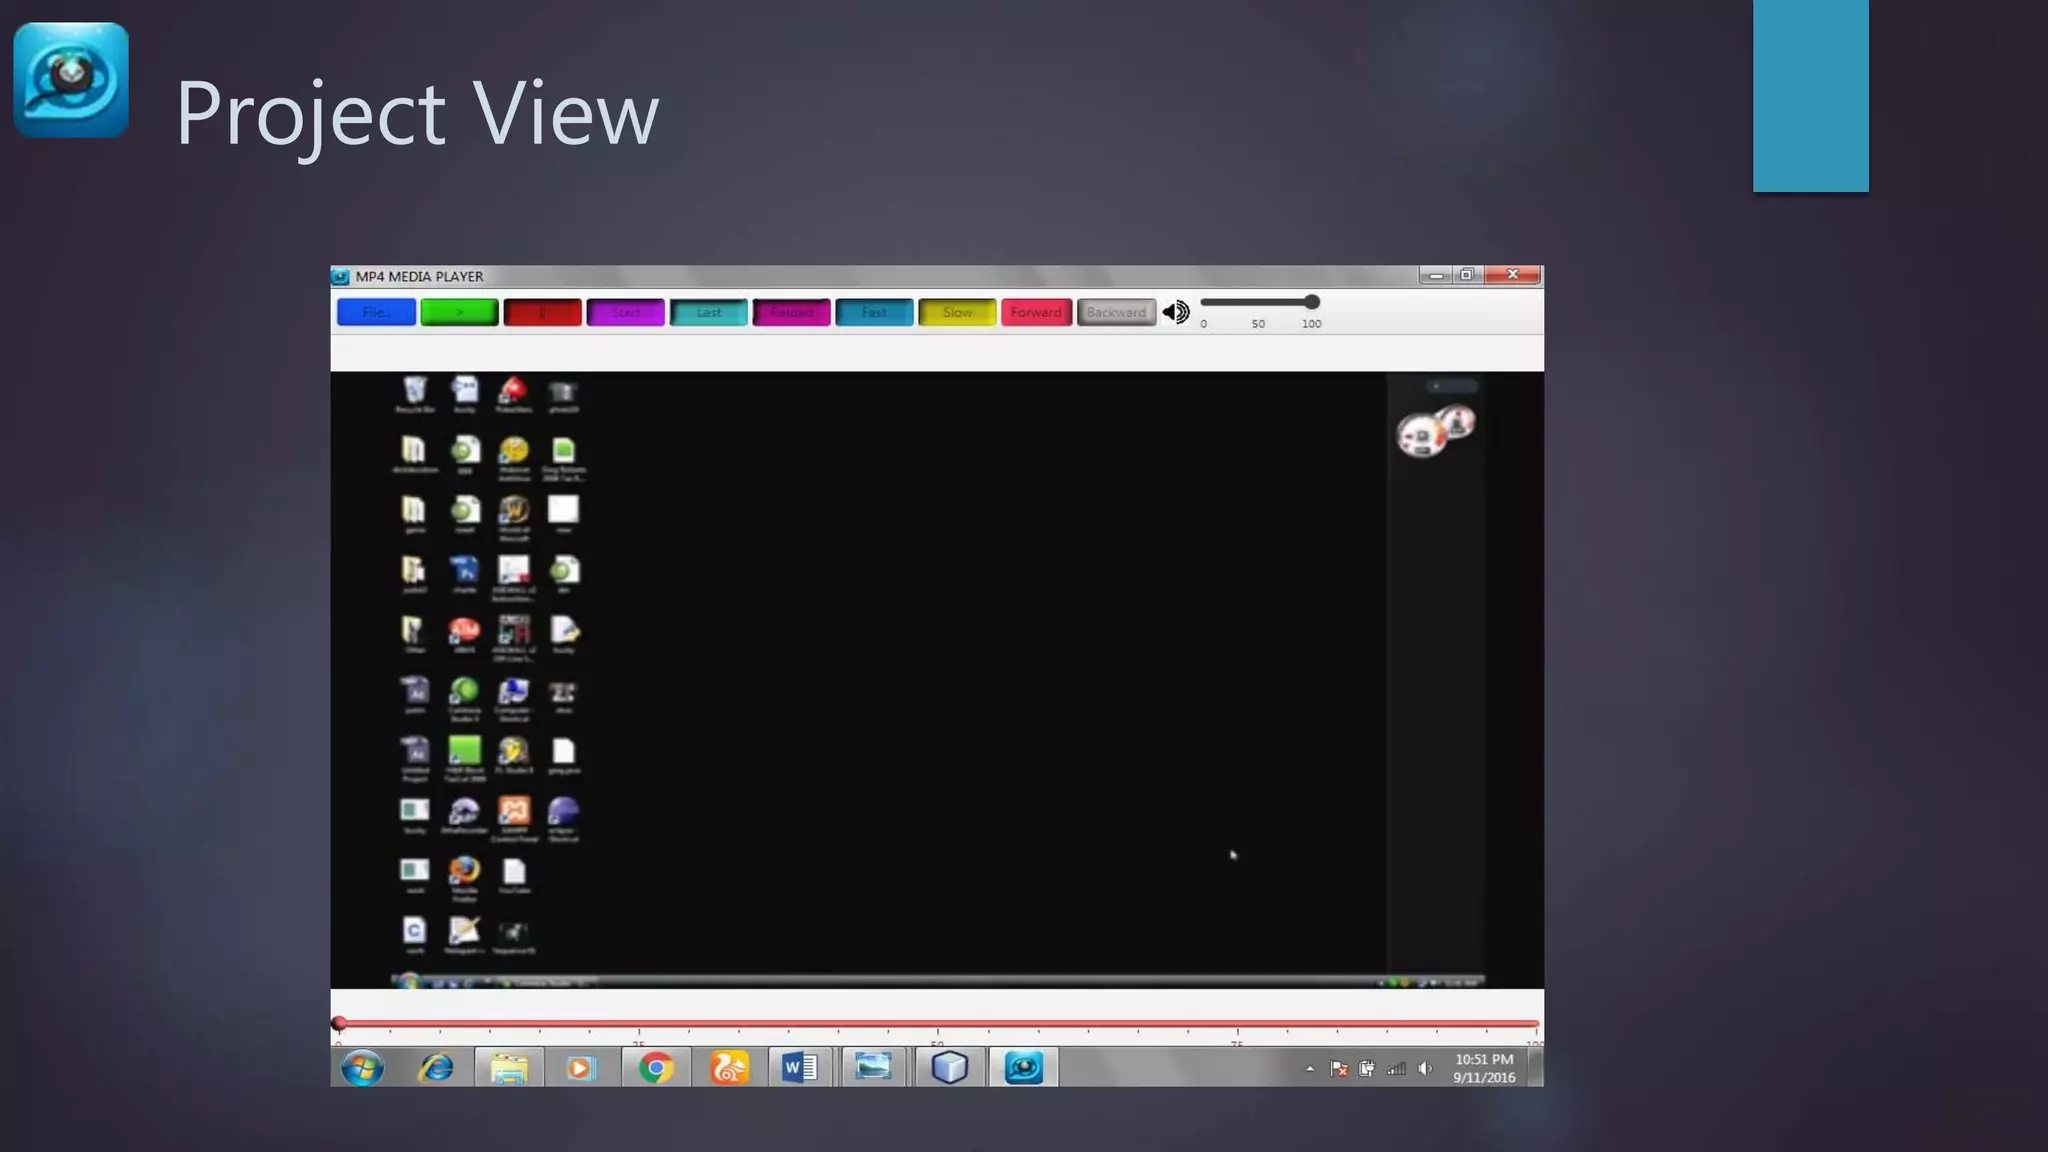Open Internet Explorer from taskbar

tap(436, 1068)
